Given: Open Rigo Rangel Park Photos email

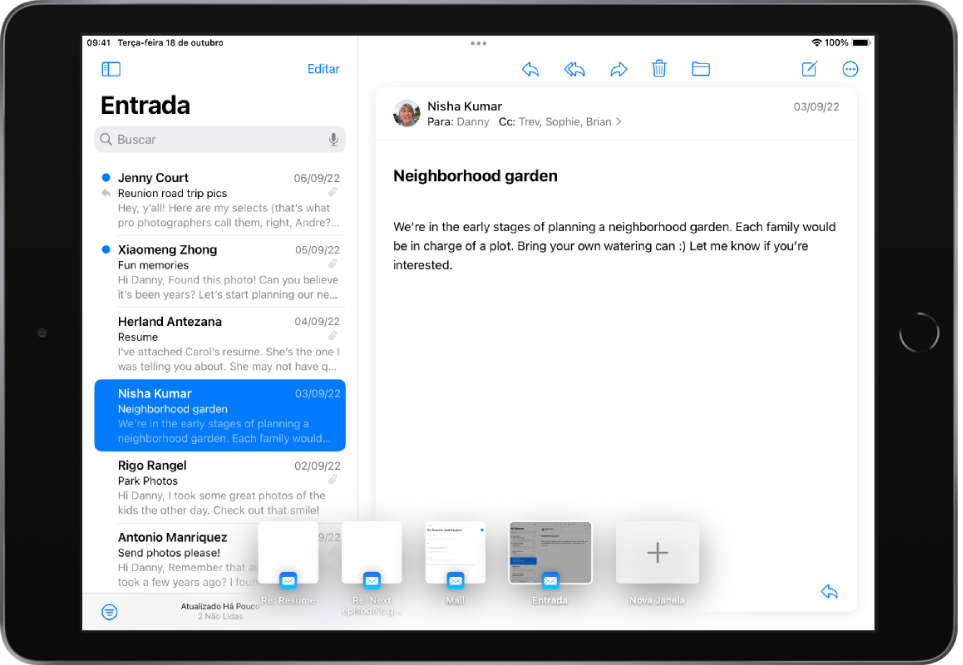Looking at the screenshot, I should pyautogui.click(x=220, y=487).
